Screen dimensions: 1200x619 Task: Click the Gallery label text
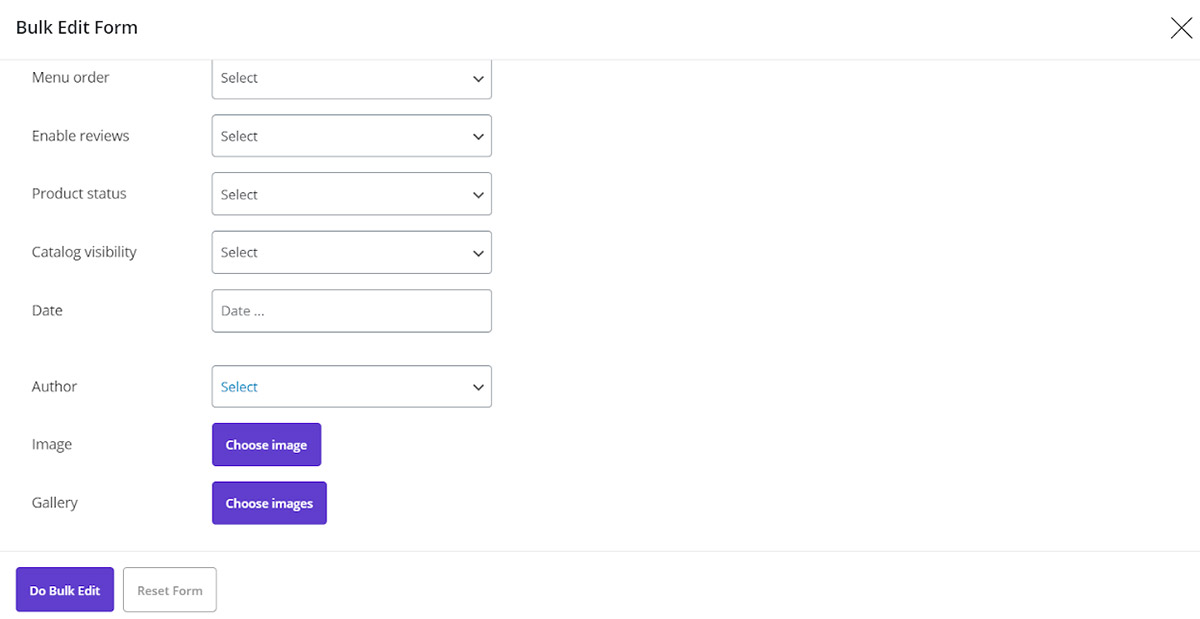point(55,503)
